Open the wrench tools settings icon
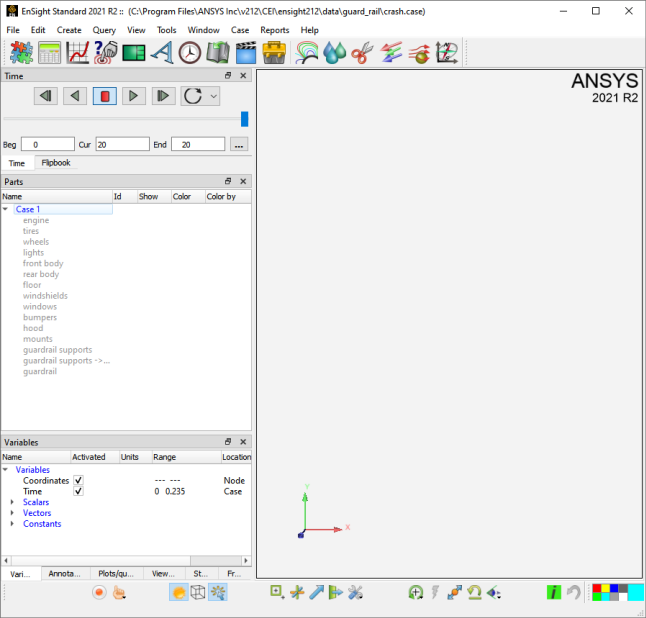Screen dimensions: 646x618 point(355,593)
